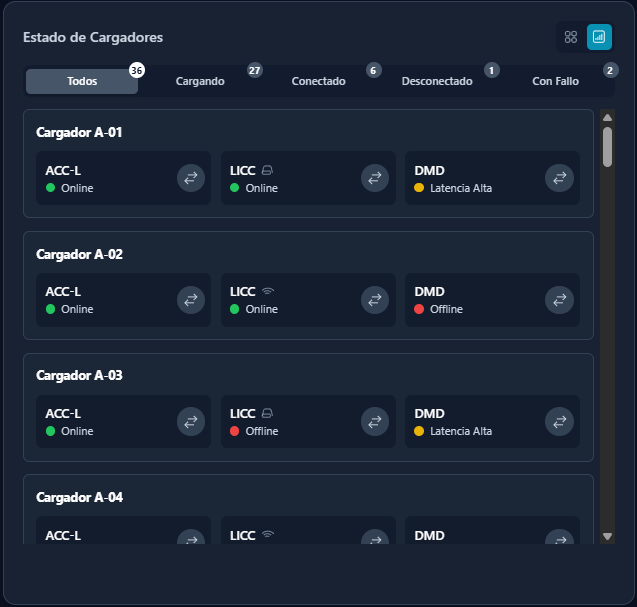Click swap icon for A-03 ACC-L

tap(191, 421)
